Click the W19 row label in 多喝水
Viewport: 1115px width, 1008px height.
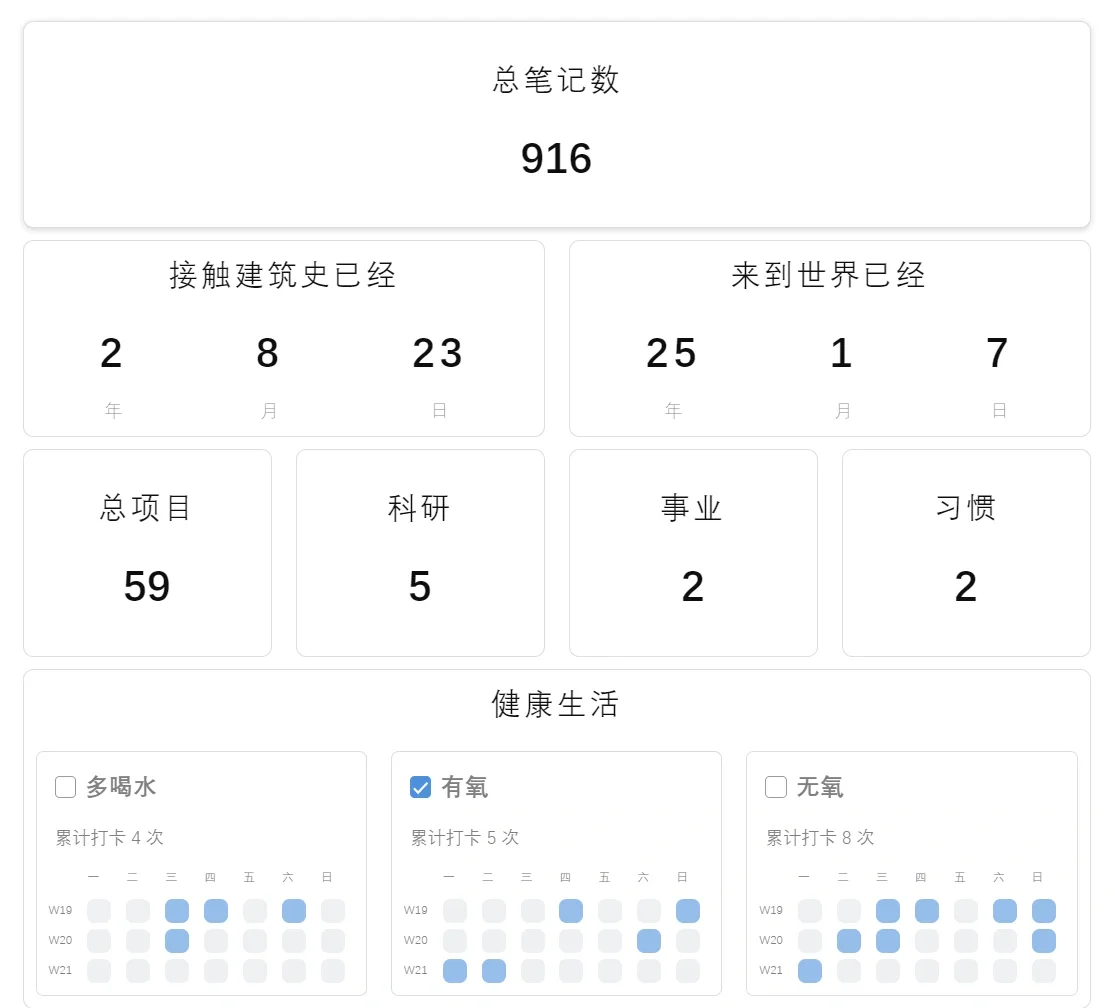click(x=60, y=910)
